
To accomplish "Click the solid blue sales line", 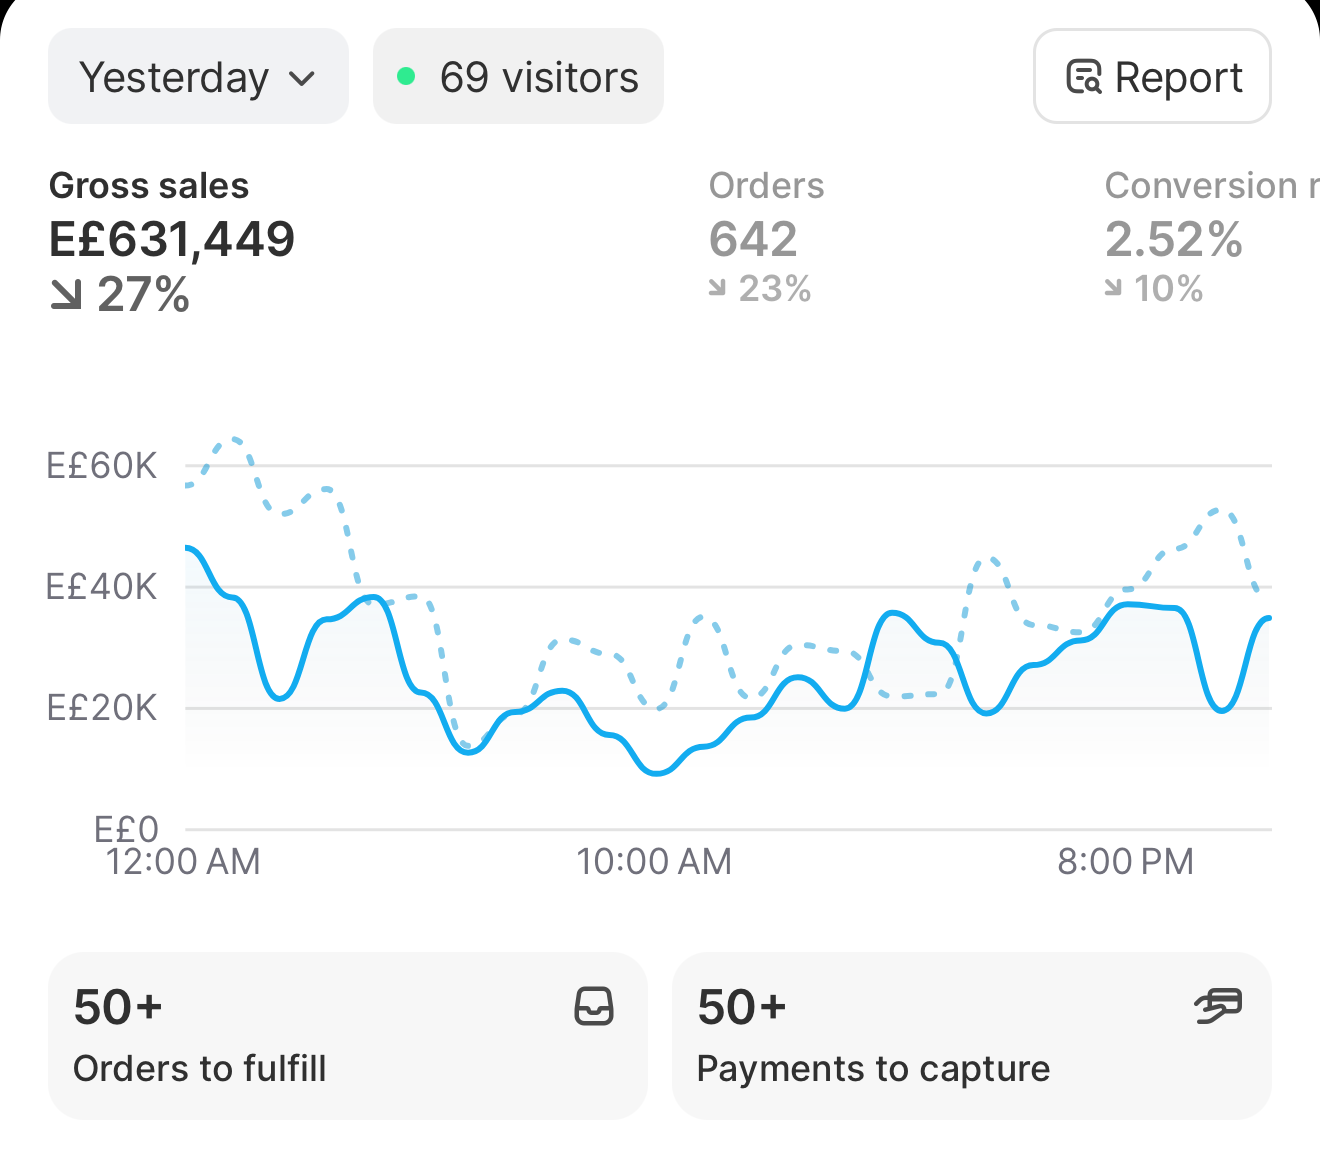I will (656, 772).
